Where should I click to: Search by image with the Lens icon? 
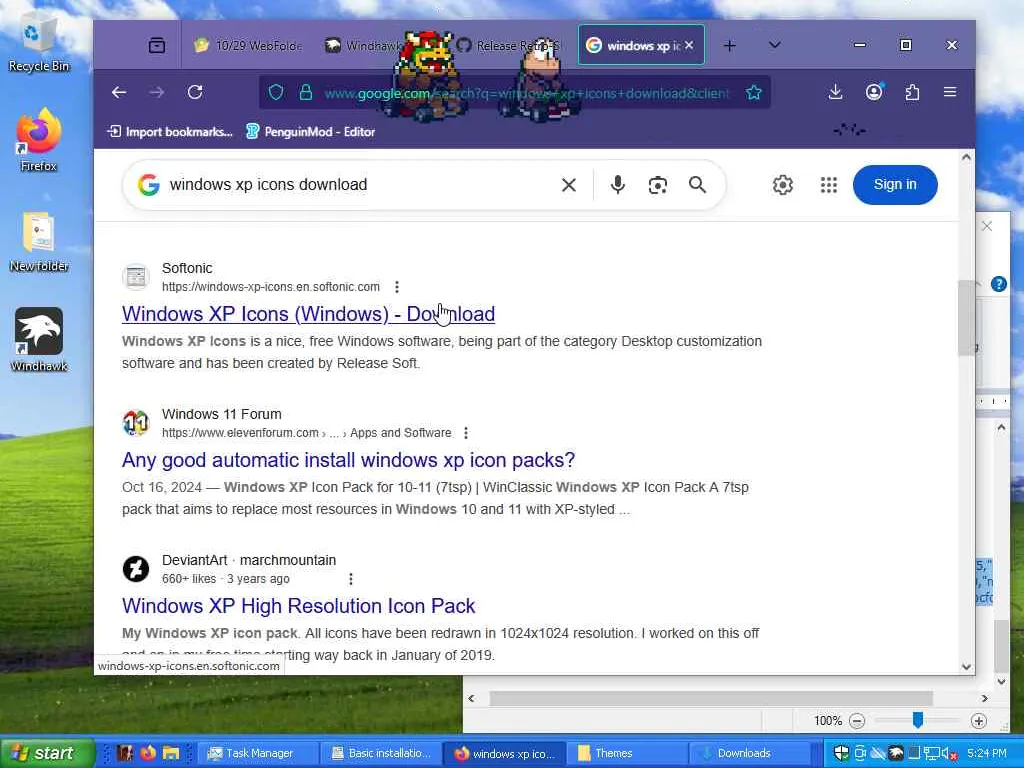tap(658, 185)
